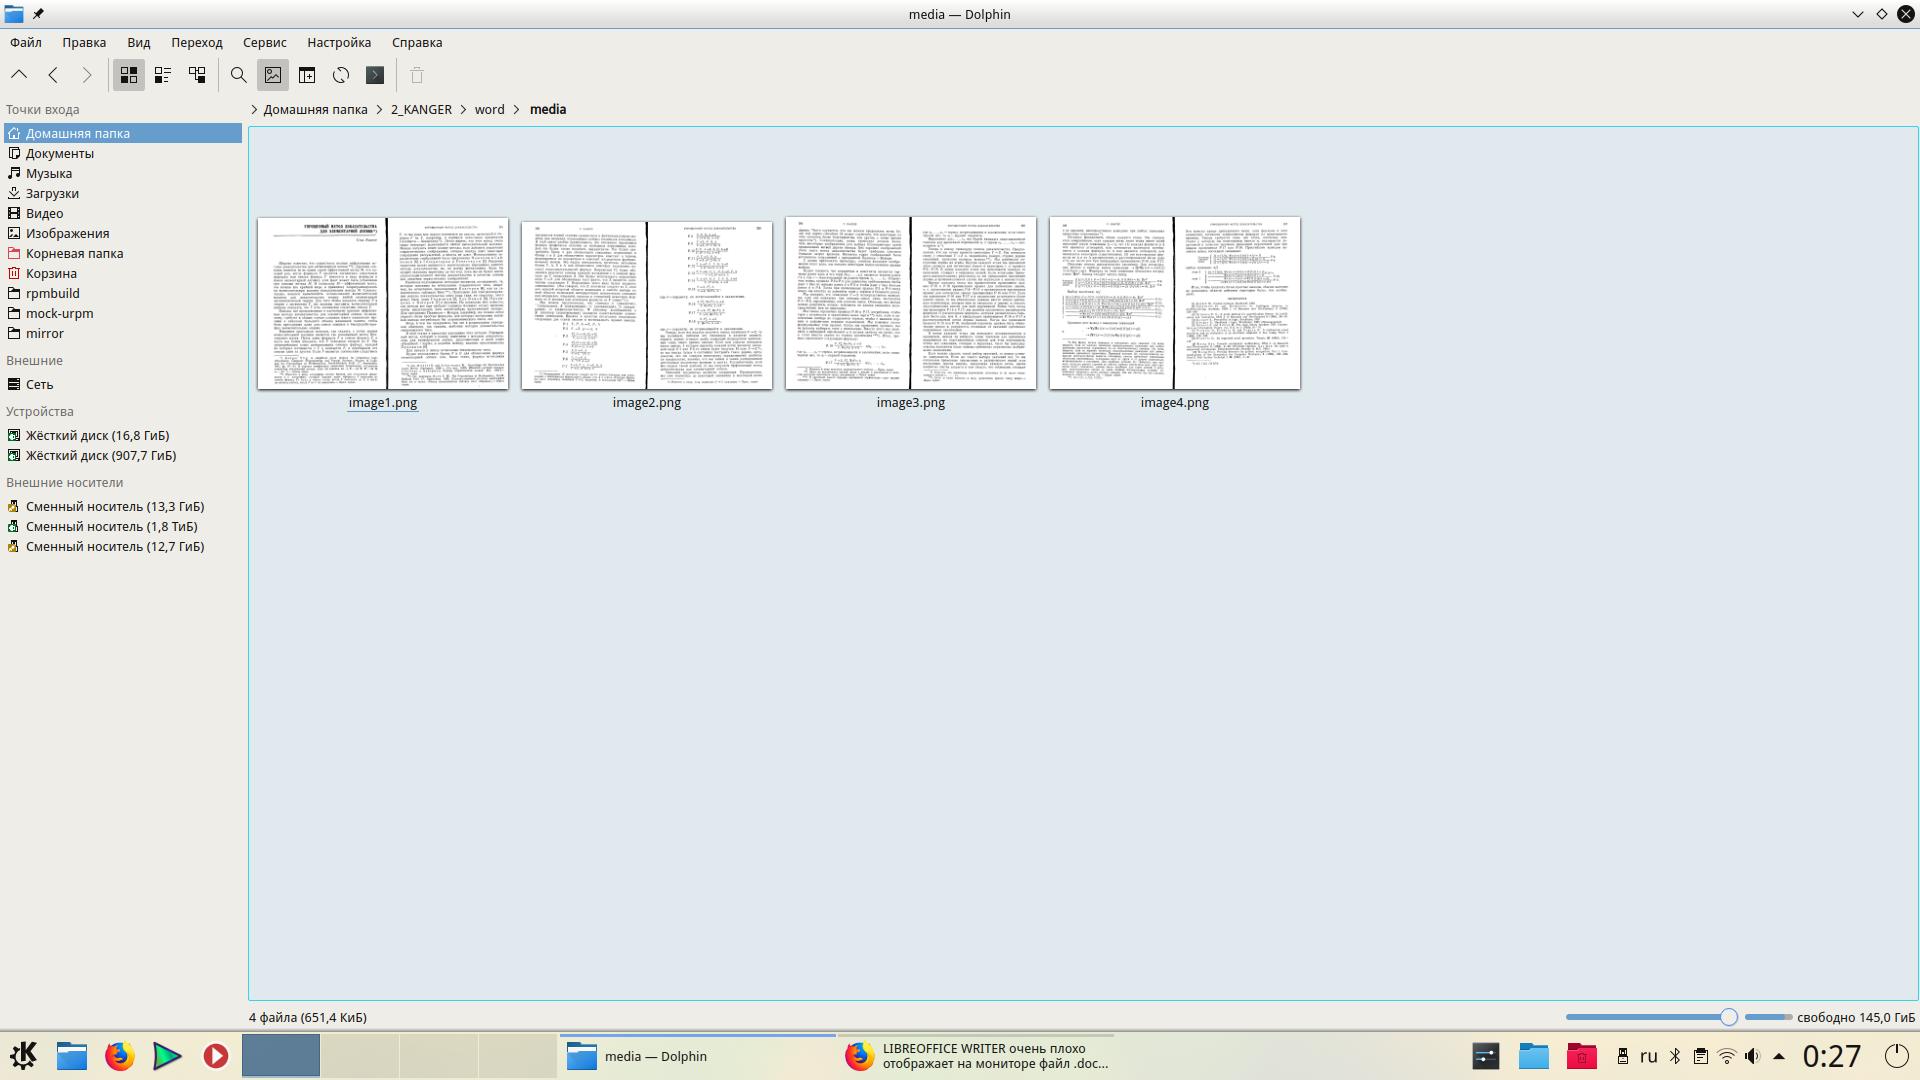Viewport: 1920px width, 1080px height.
Task: Toggle the file previews button
Action: 272,75
